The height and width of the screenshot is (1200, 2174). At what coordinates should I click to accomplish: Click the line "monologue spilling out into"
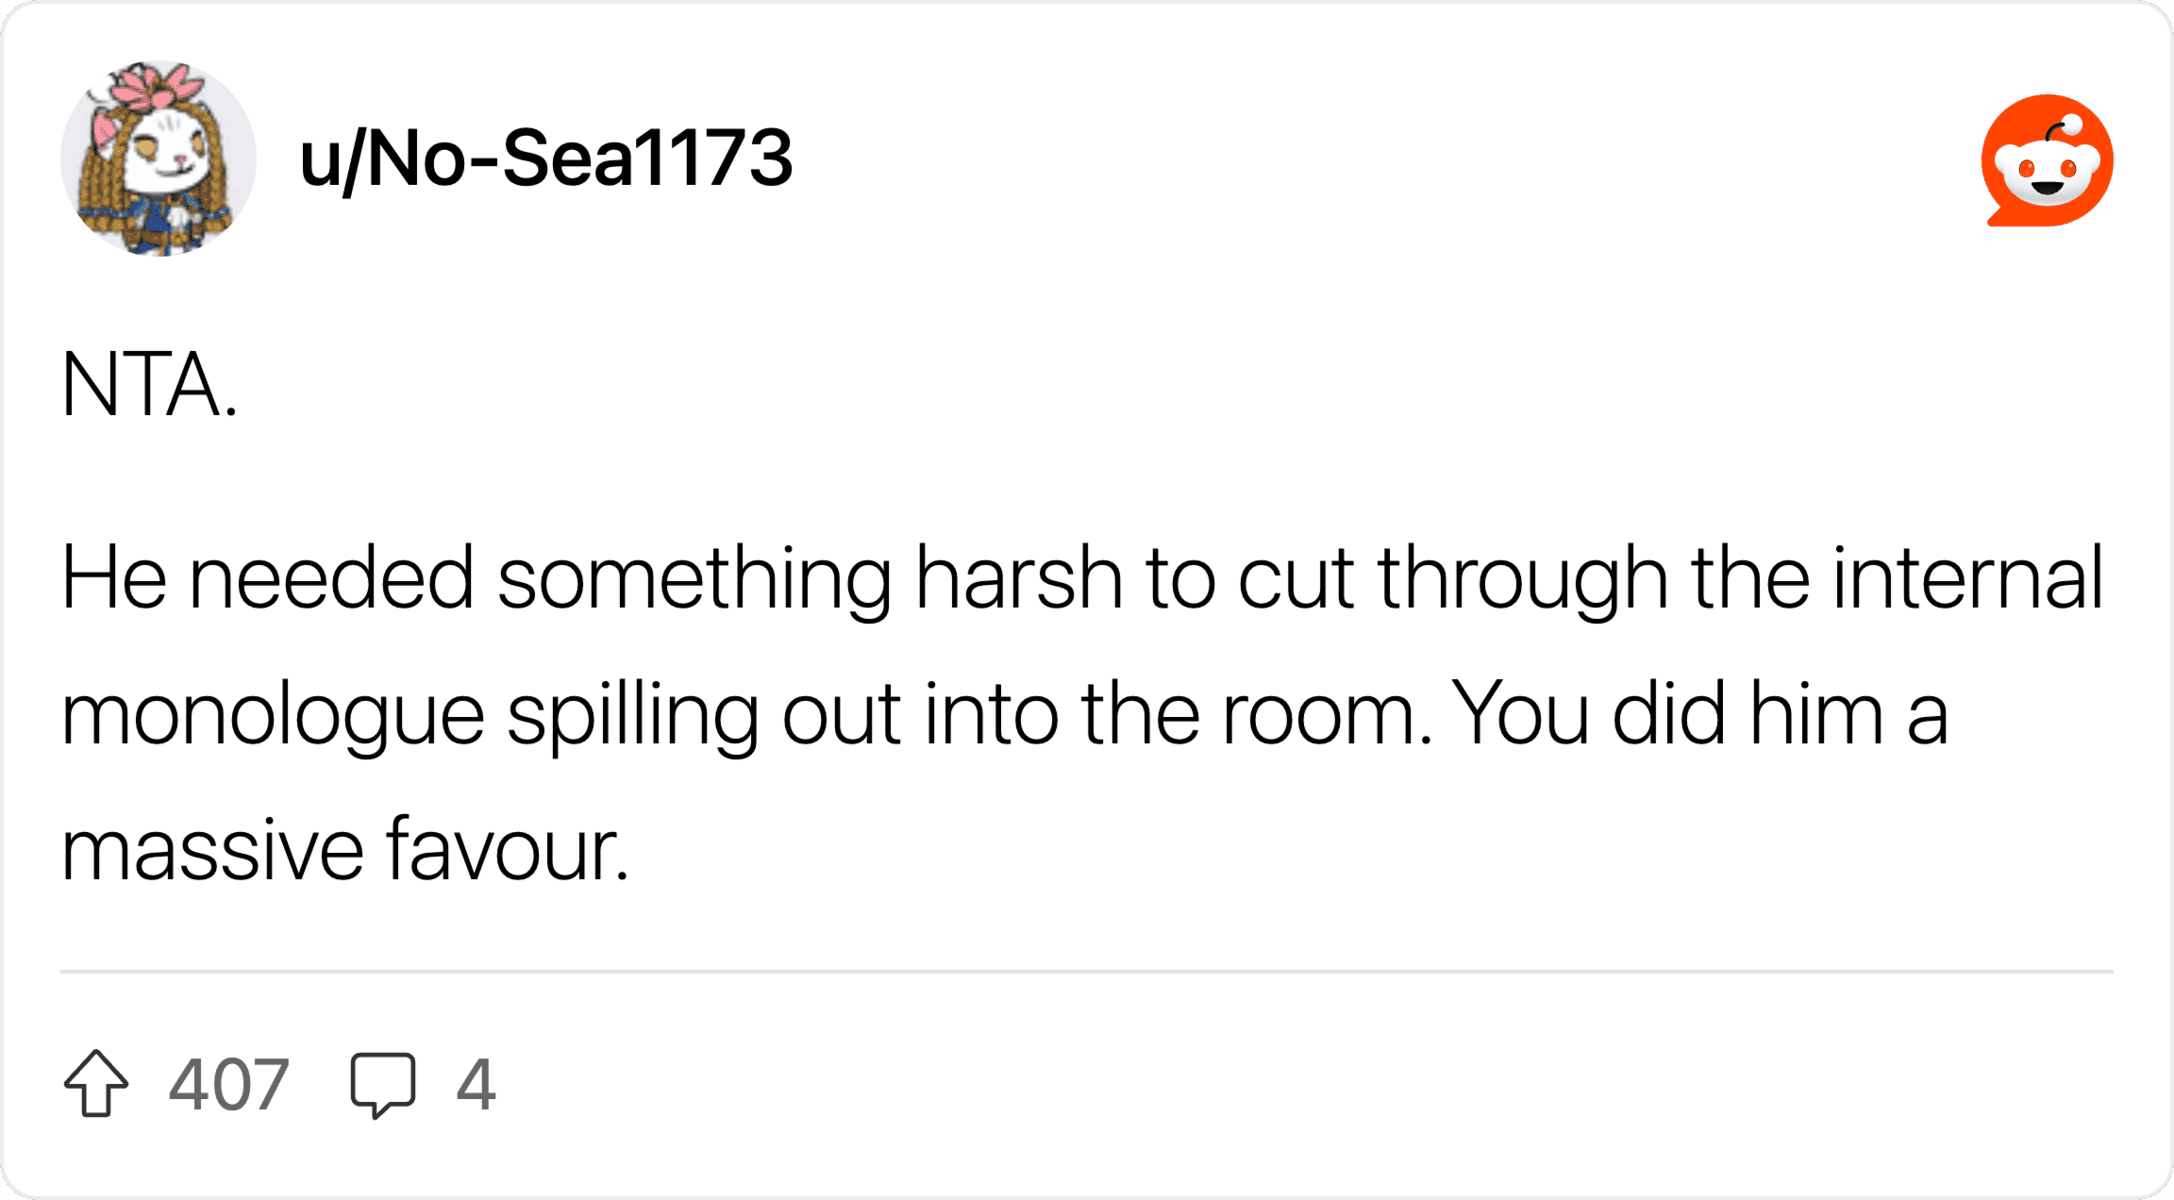(1005, 714)
